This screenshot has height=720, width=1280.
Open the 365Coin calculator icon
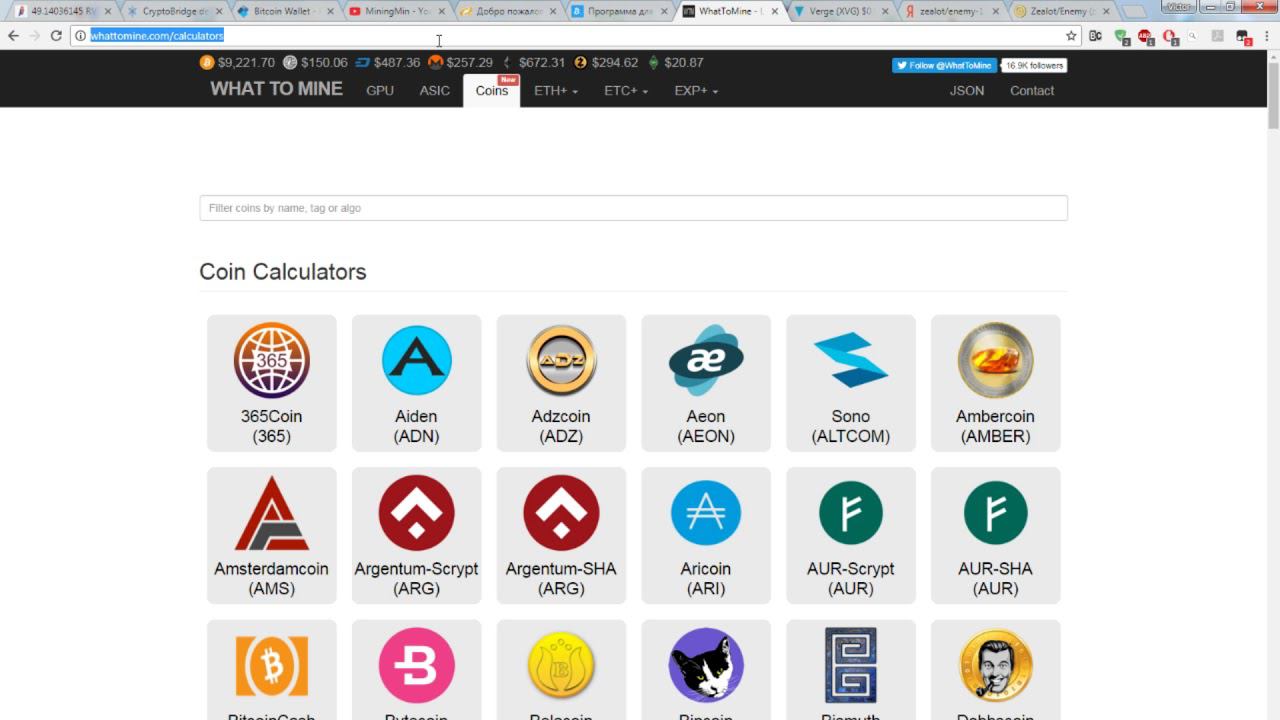click(x=272, y=360)
